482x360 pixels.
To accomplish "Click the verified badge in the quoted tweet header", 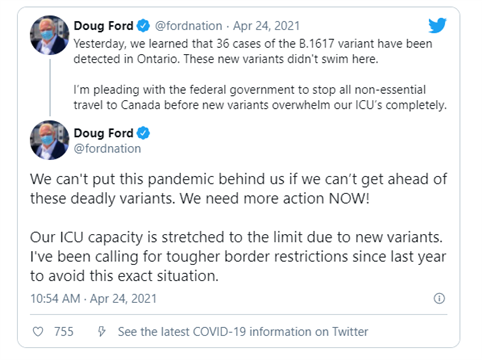I will (143, 26).
